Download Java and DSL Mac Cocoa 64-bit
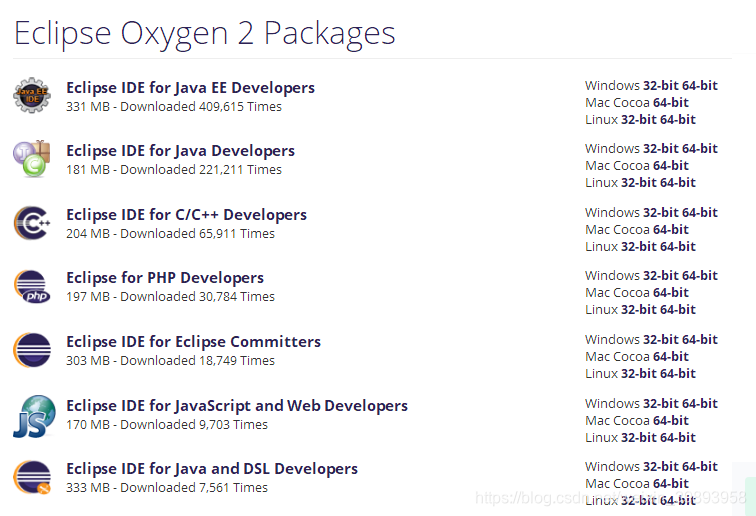 (671, 483)
